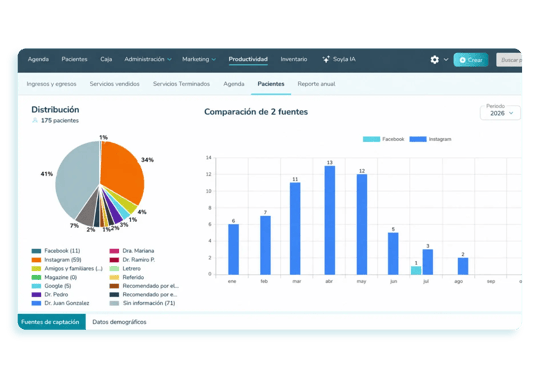Click the May Instagram bar labeled 12
542x383 pixels.
click(362, 224)
